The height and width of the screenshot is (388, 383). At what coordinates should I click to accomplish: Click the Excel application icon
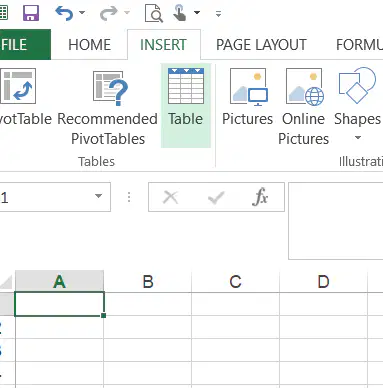pos(3,13)
